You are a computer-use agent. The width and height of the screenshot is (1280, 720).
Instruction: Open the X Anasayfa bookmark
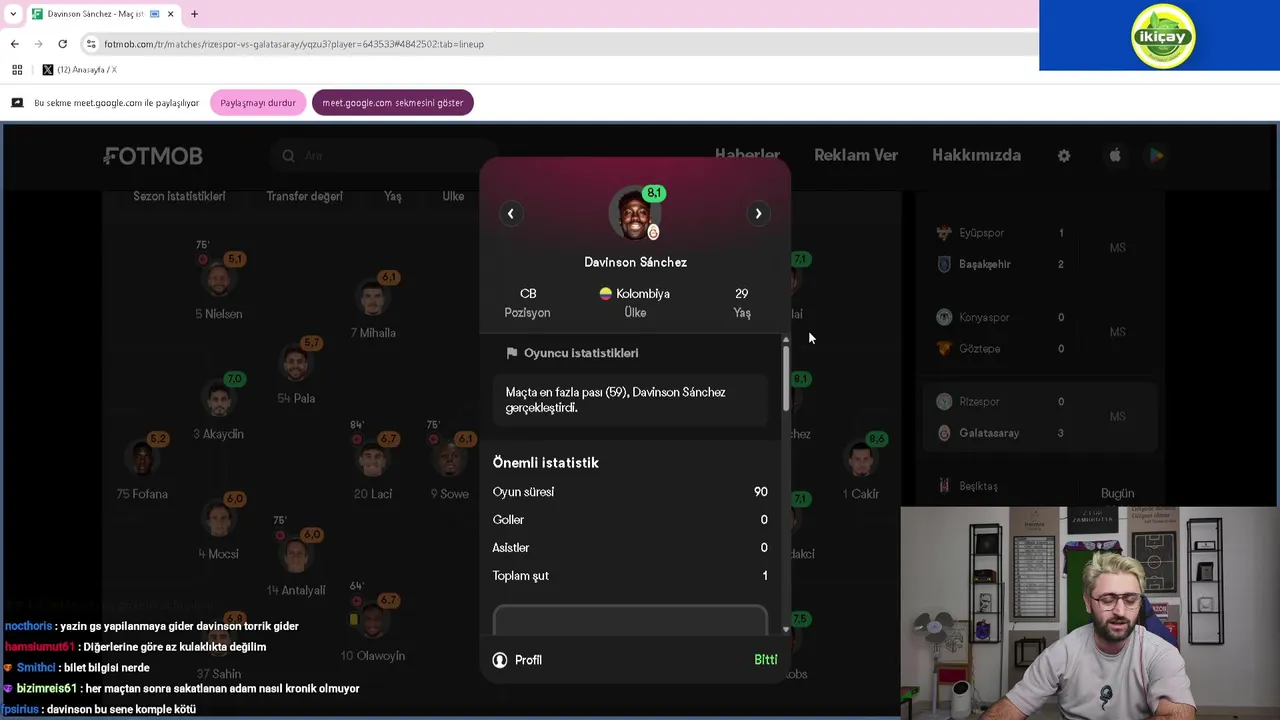tap(80, 70)
